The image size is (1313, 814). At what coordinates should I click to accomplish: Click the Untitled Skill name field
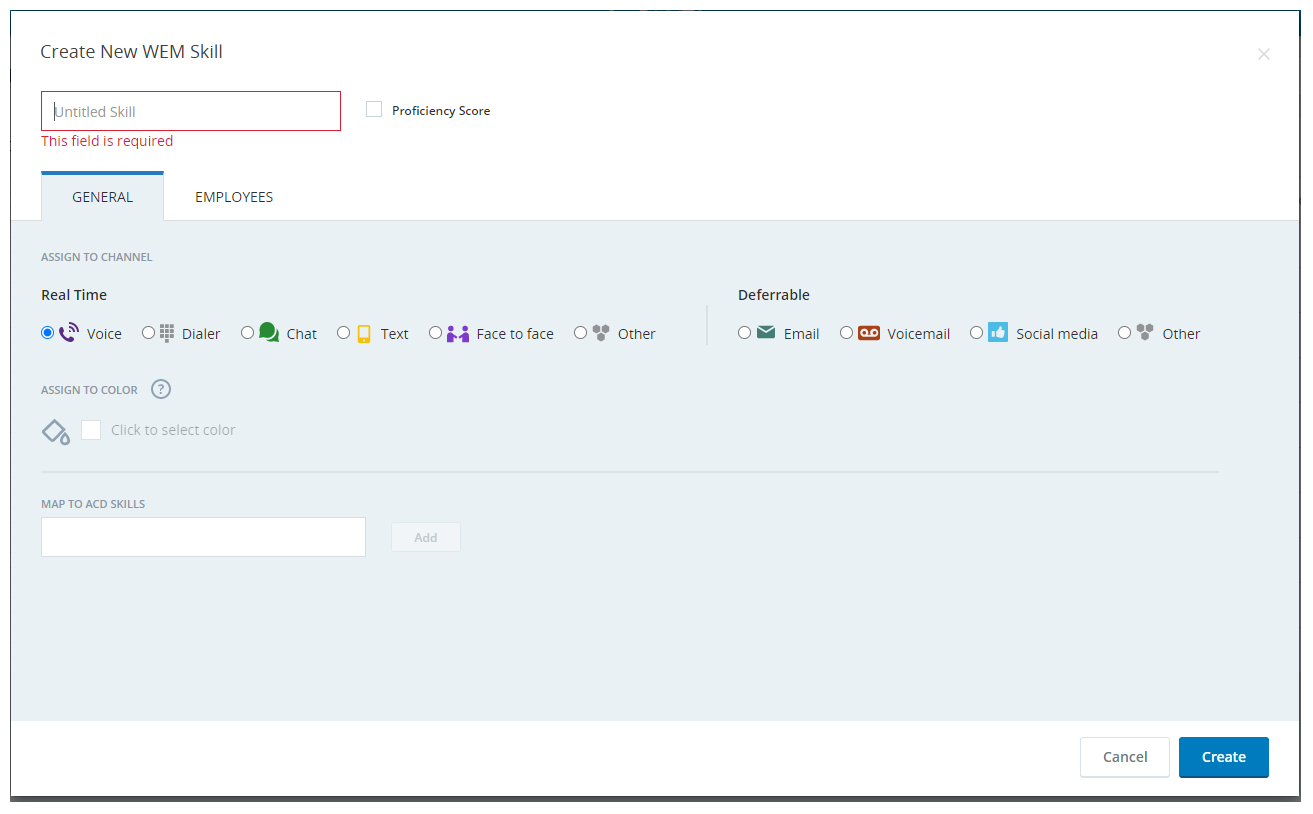(x=191, y=112)
